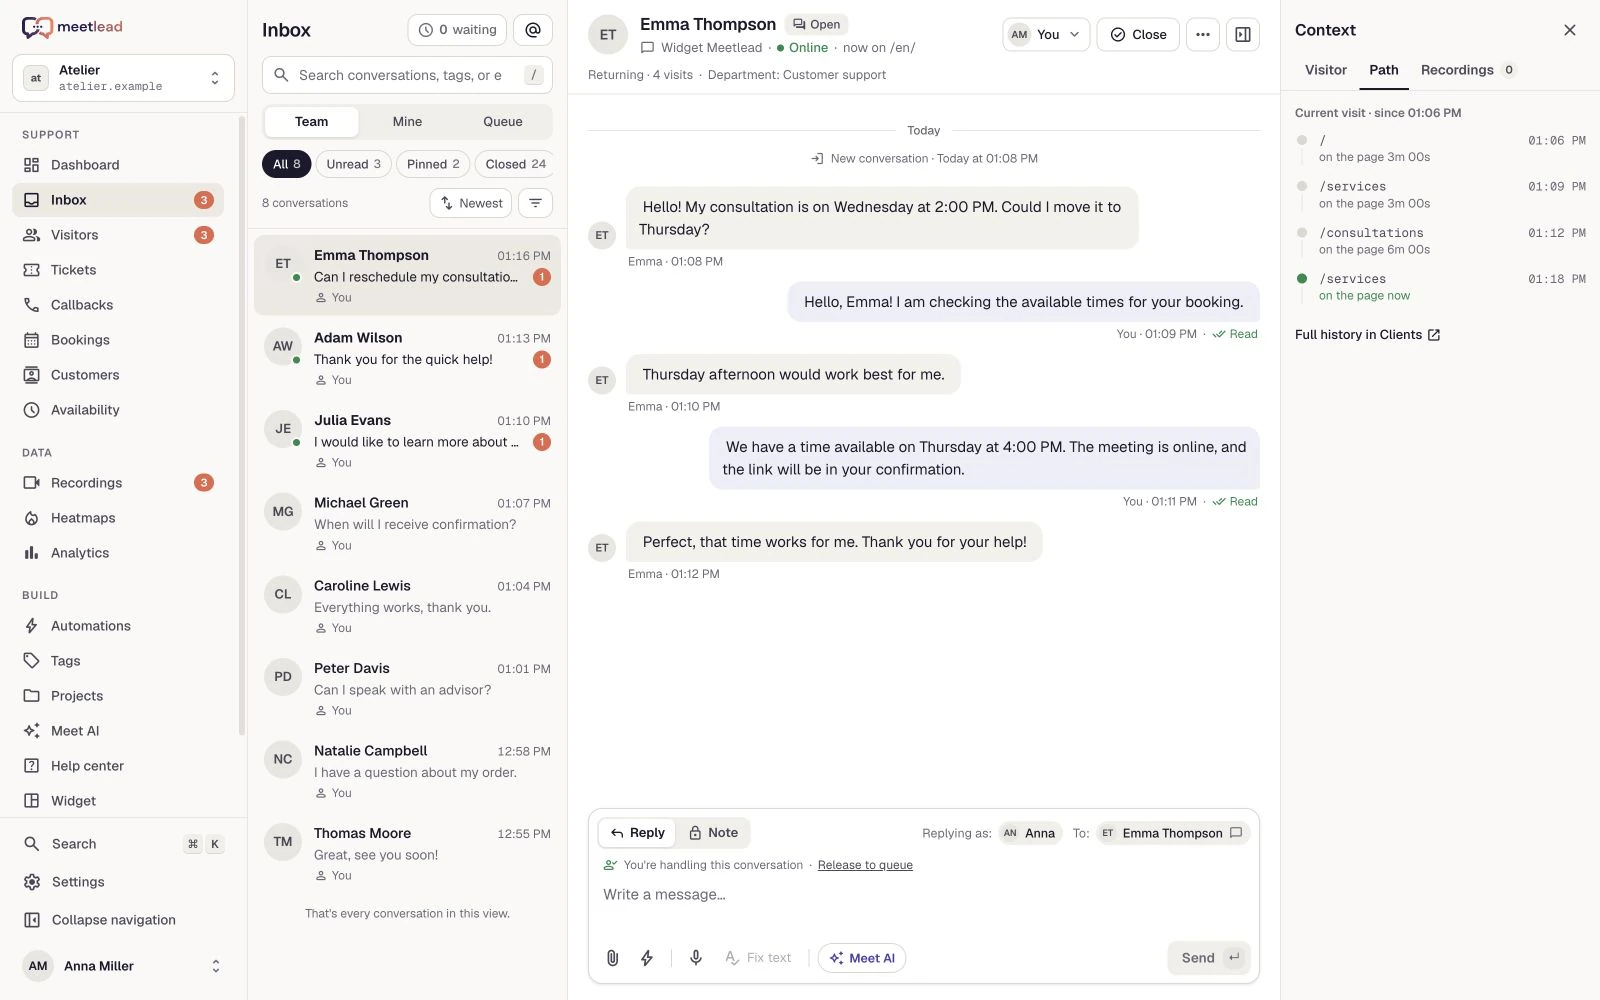Click the 0 waiting button
Screen dimensions: 1600x1000
pos(457,30)
